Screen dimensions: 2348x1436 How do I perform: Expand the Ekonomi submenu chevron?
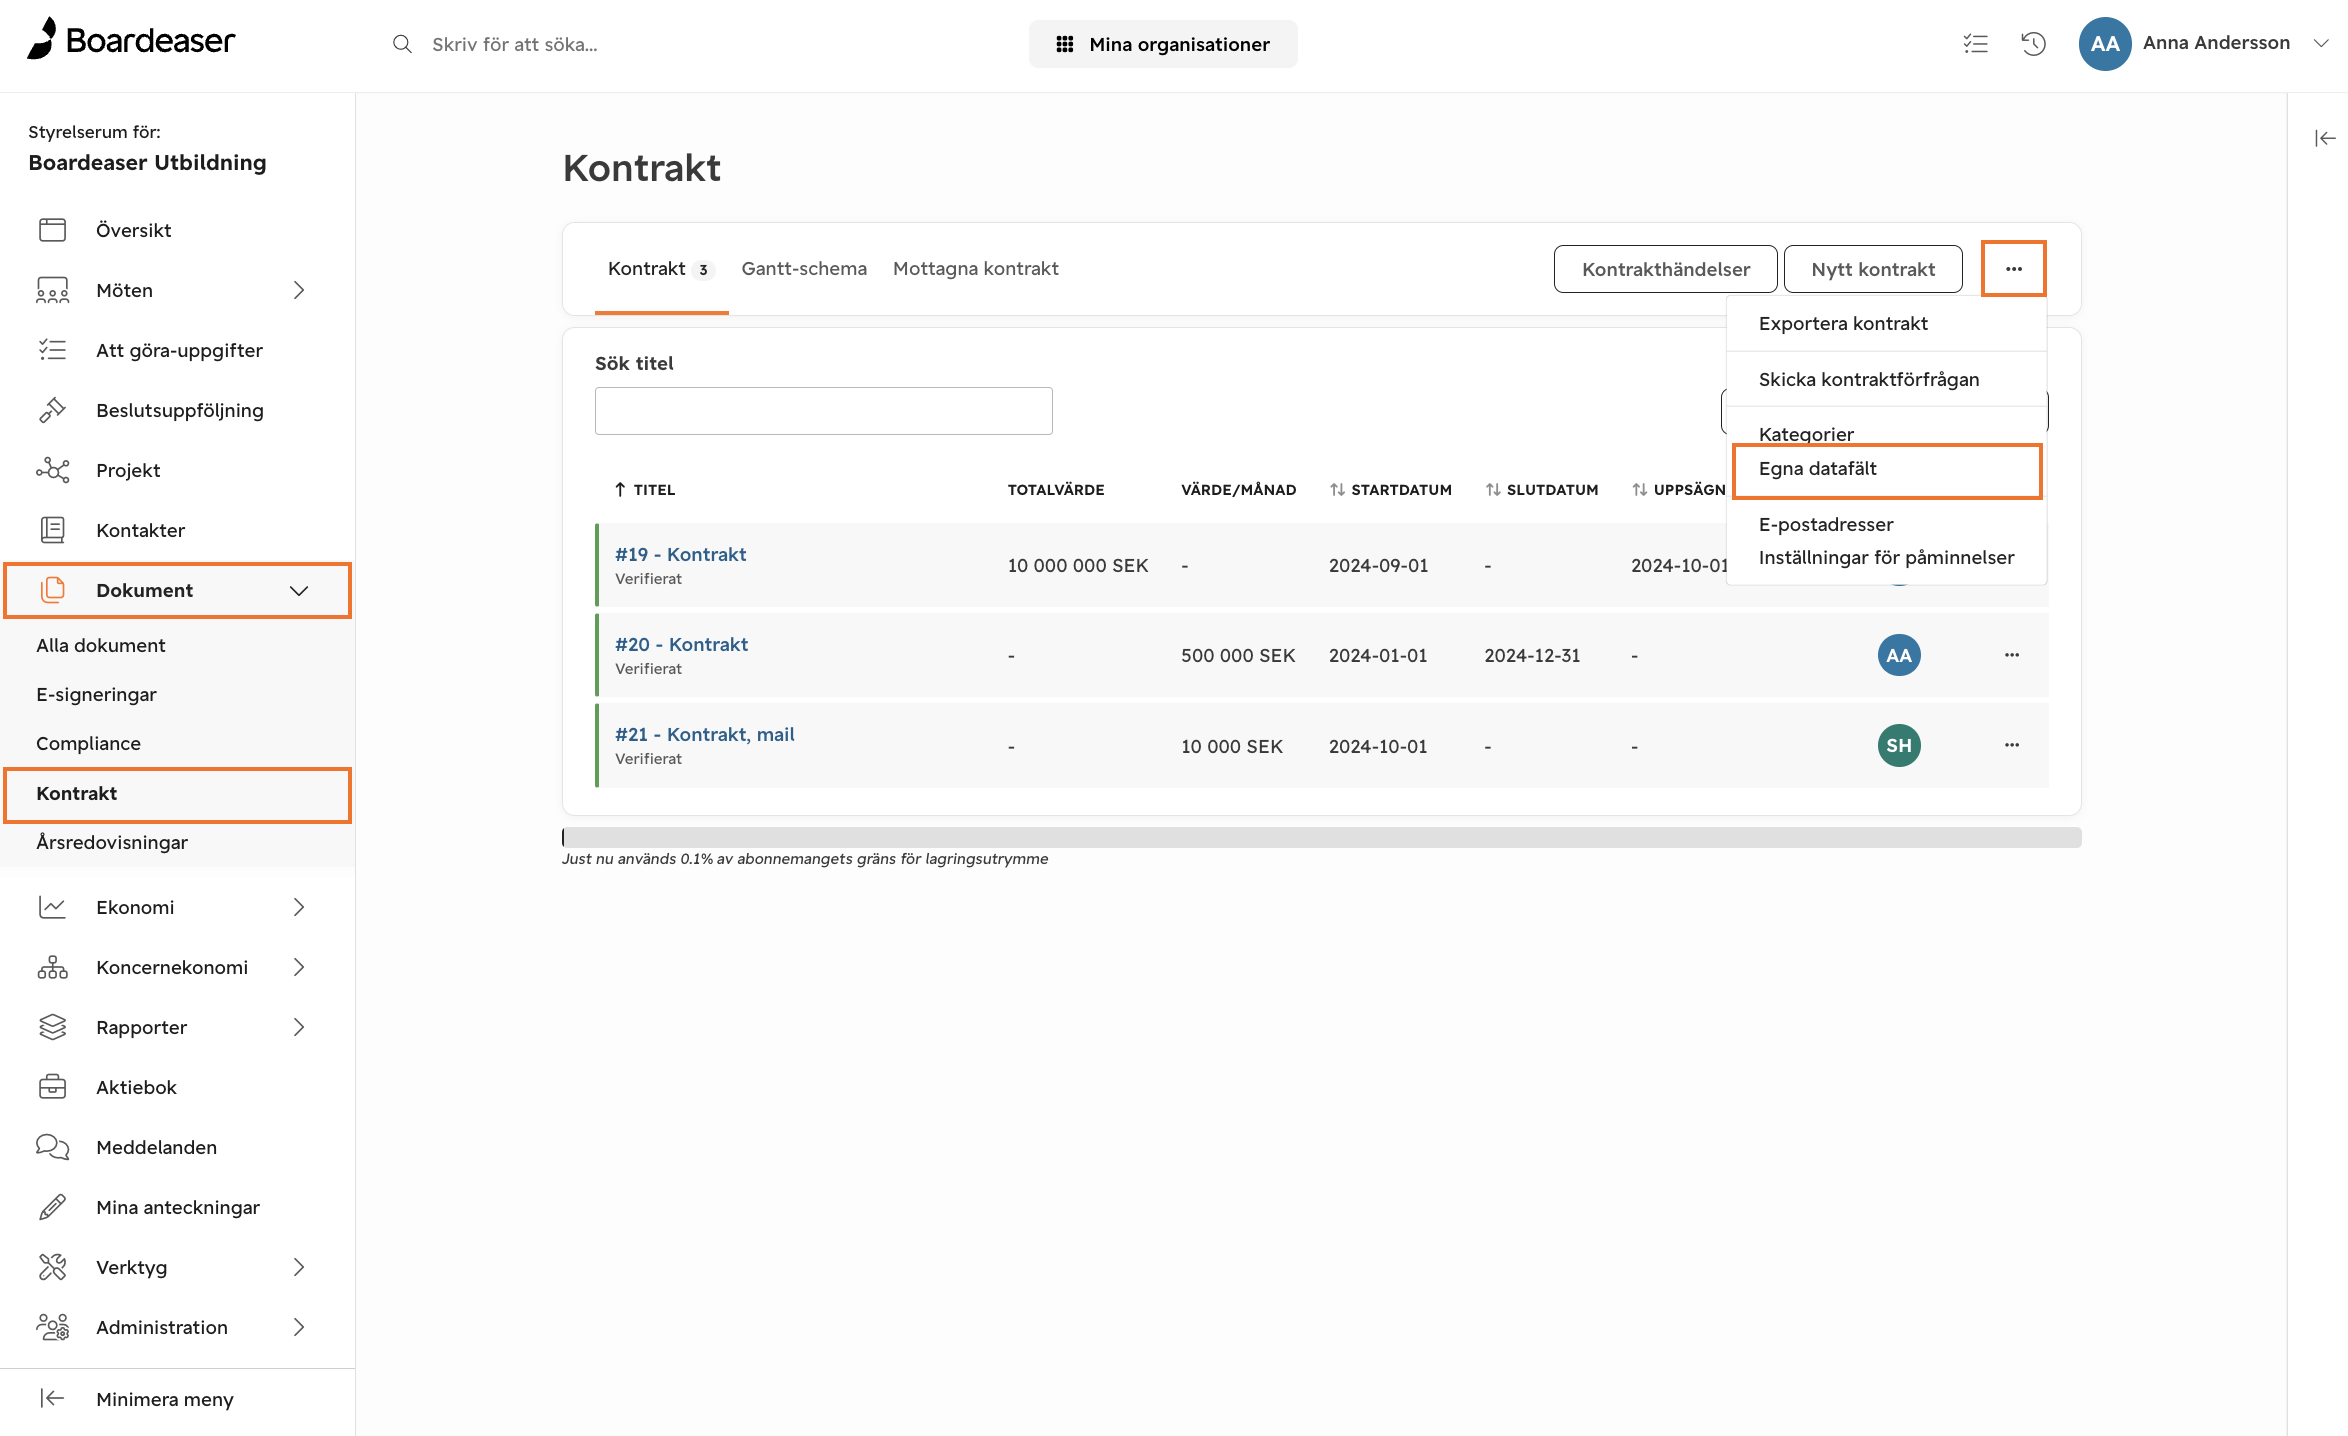pyautogui.click(x=299, y=907)
